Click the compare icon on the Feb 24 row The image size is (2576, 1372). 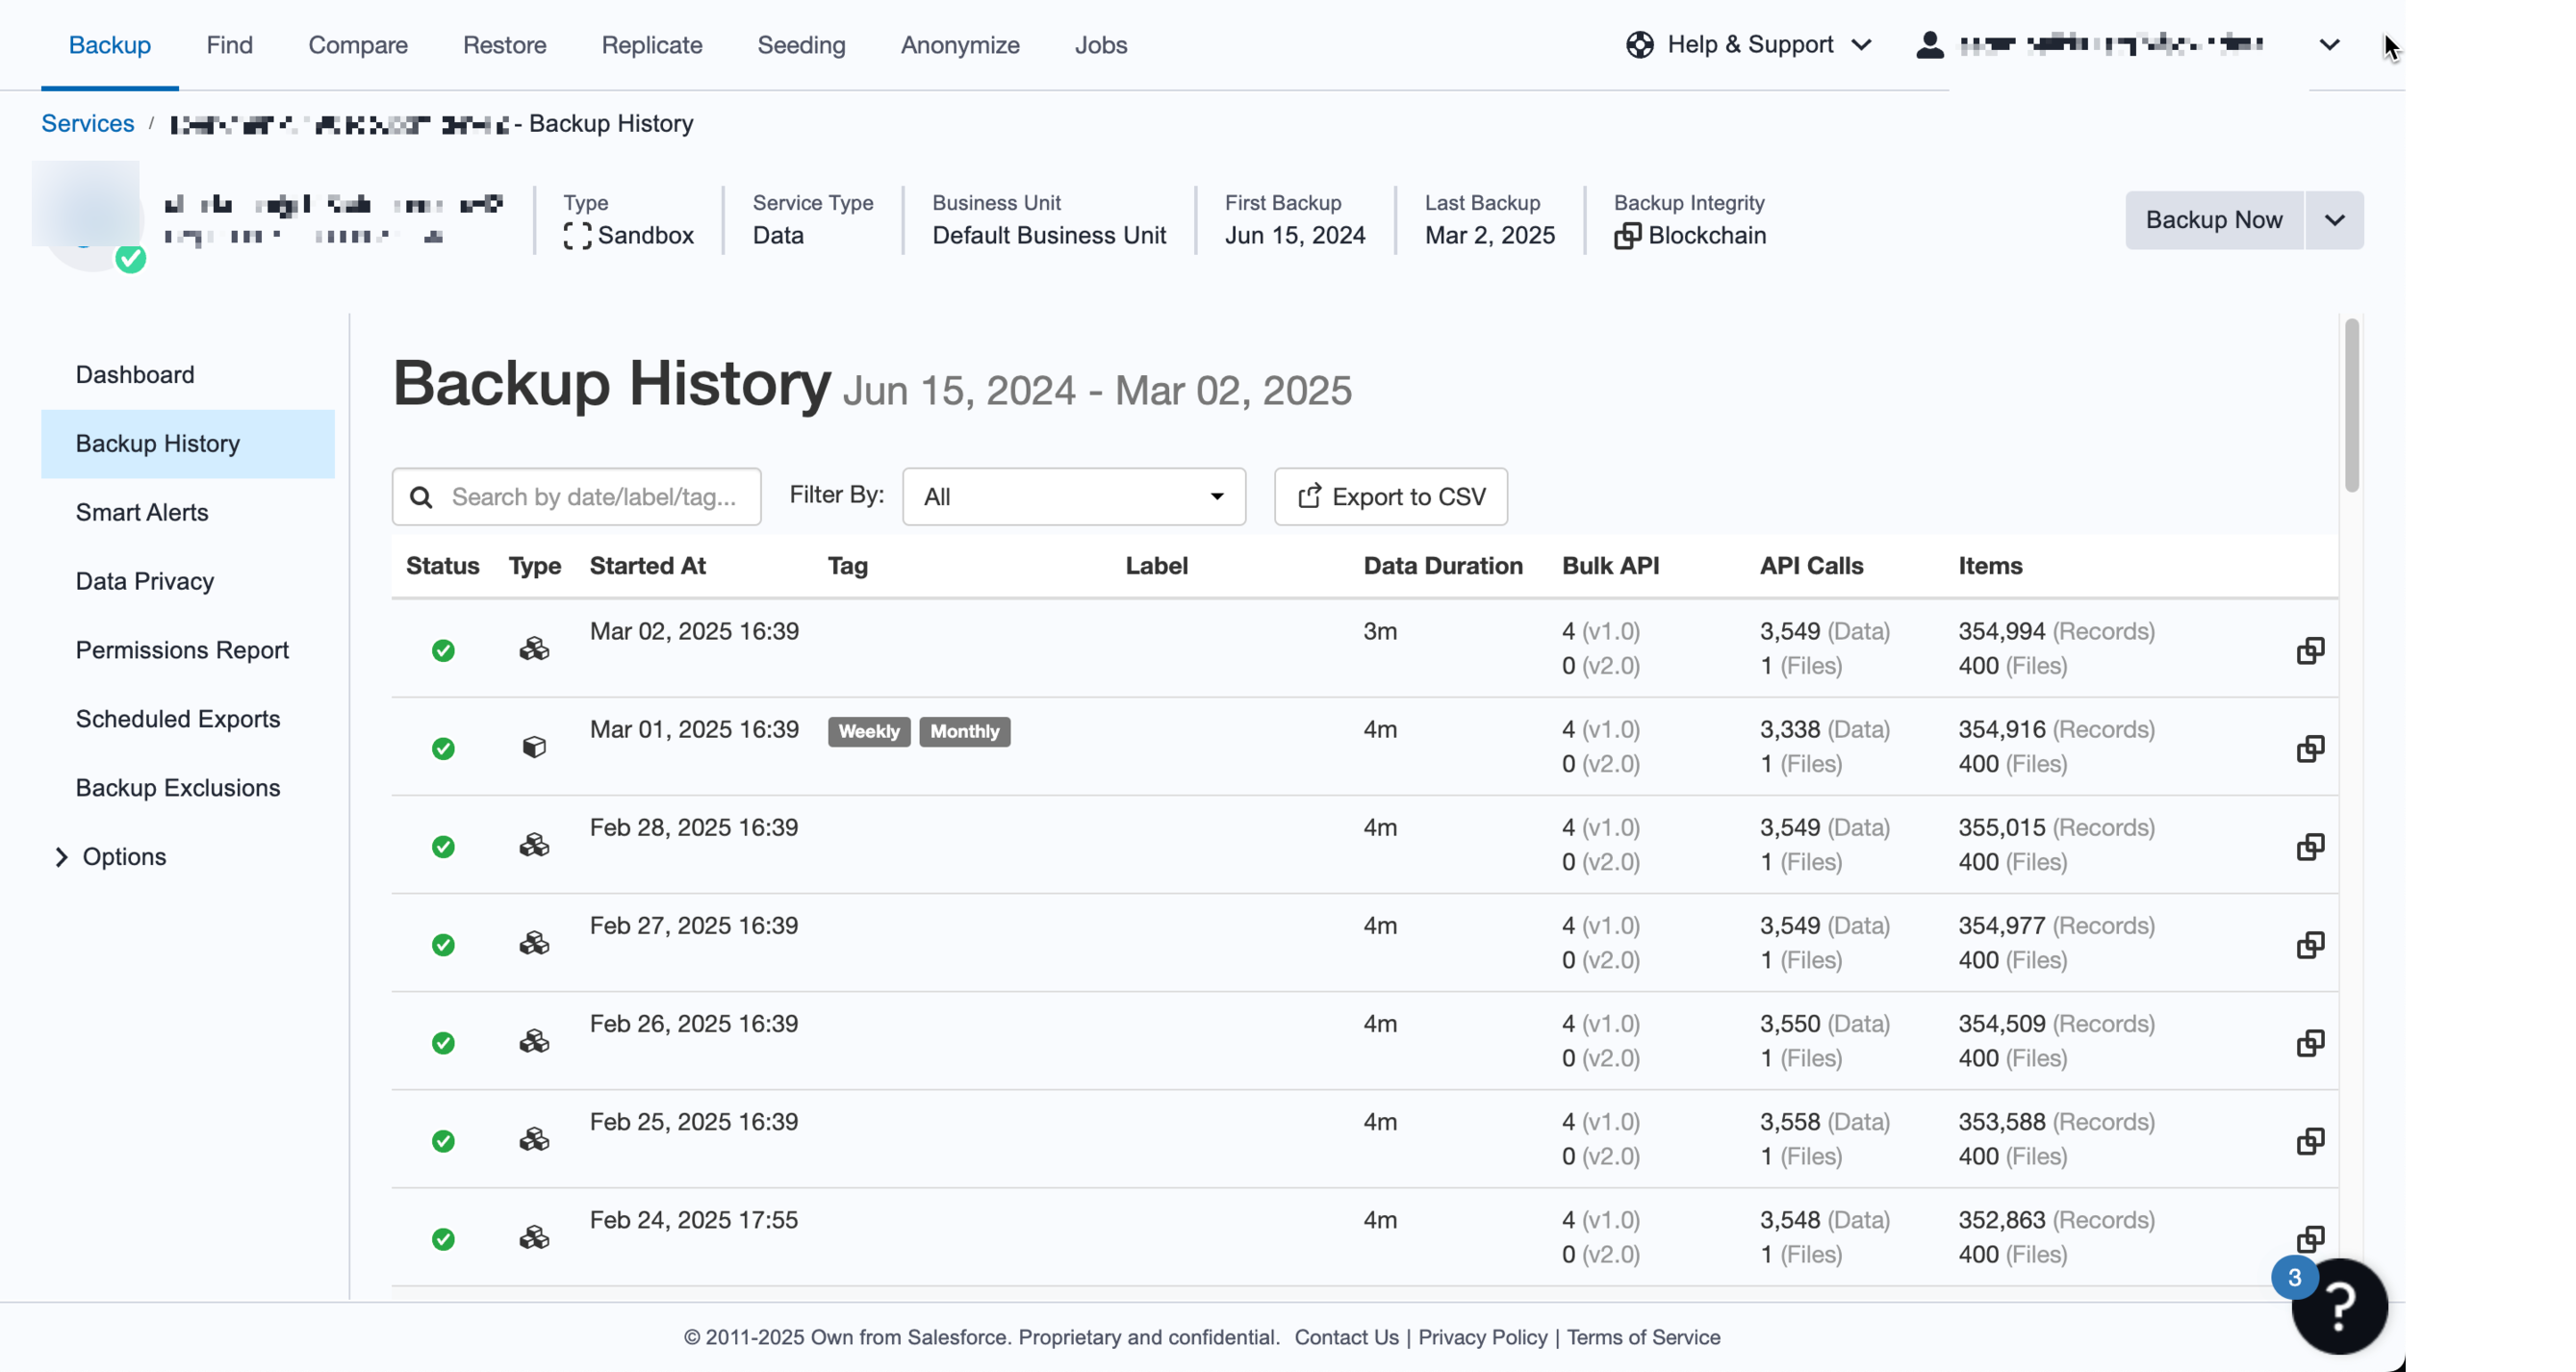pos(2310,1239)
